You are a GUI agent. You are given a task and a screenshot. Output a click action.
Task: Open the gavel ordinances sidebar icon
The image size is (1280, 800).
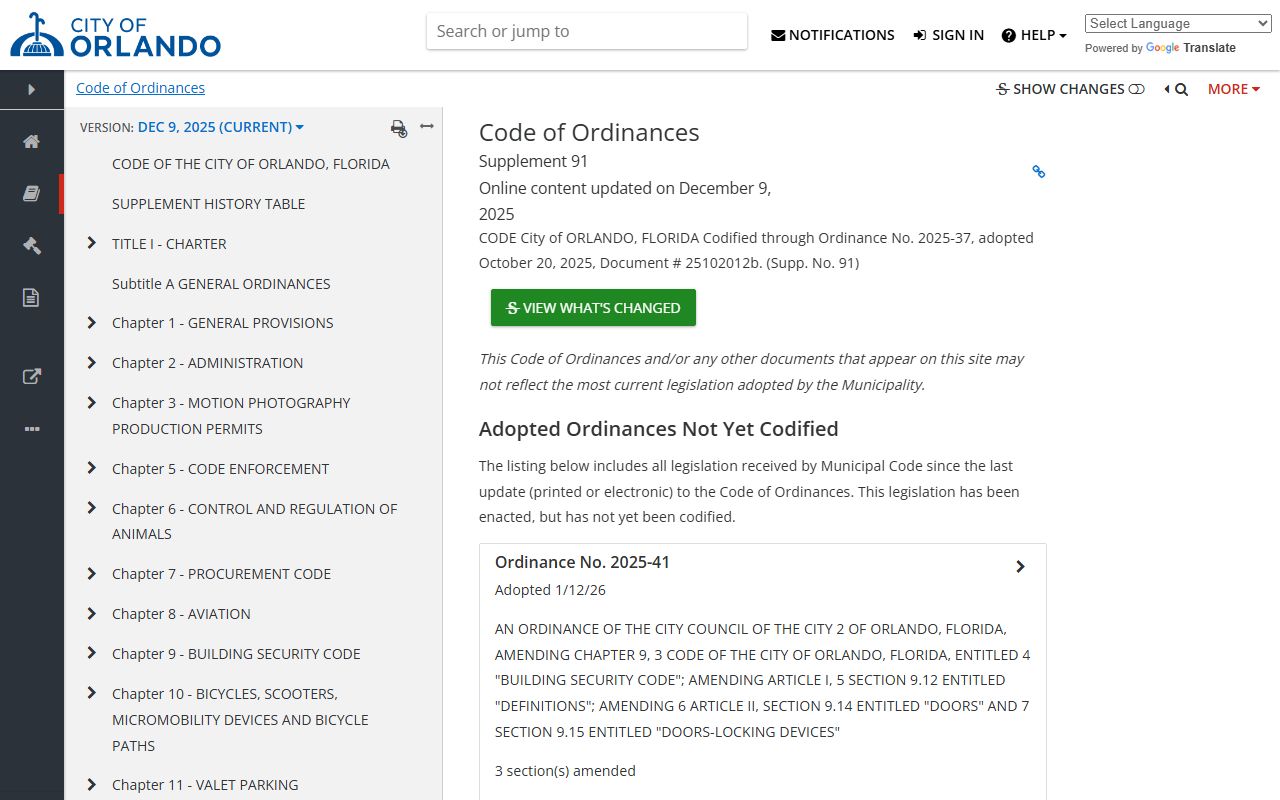pos(32,245)
